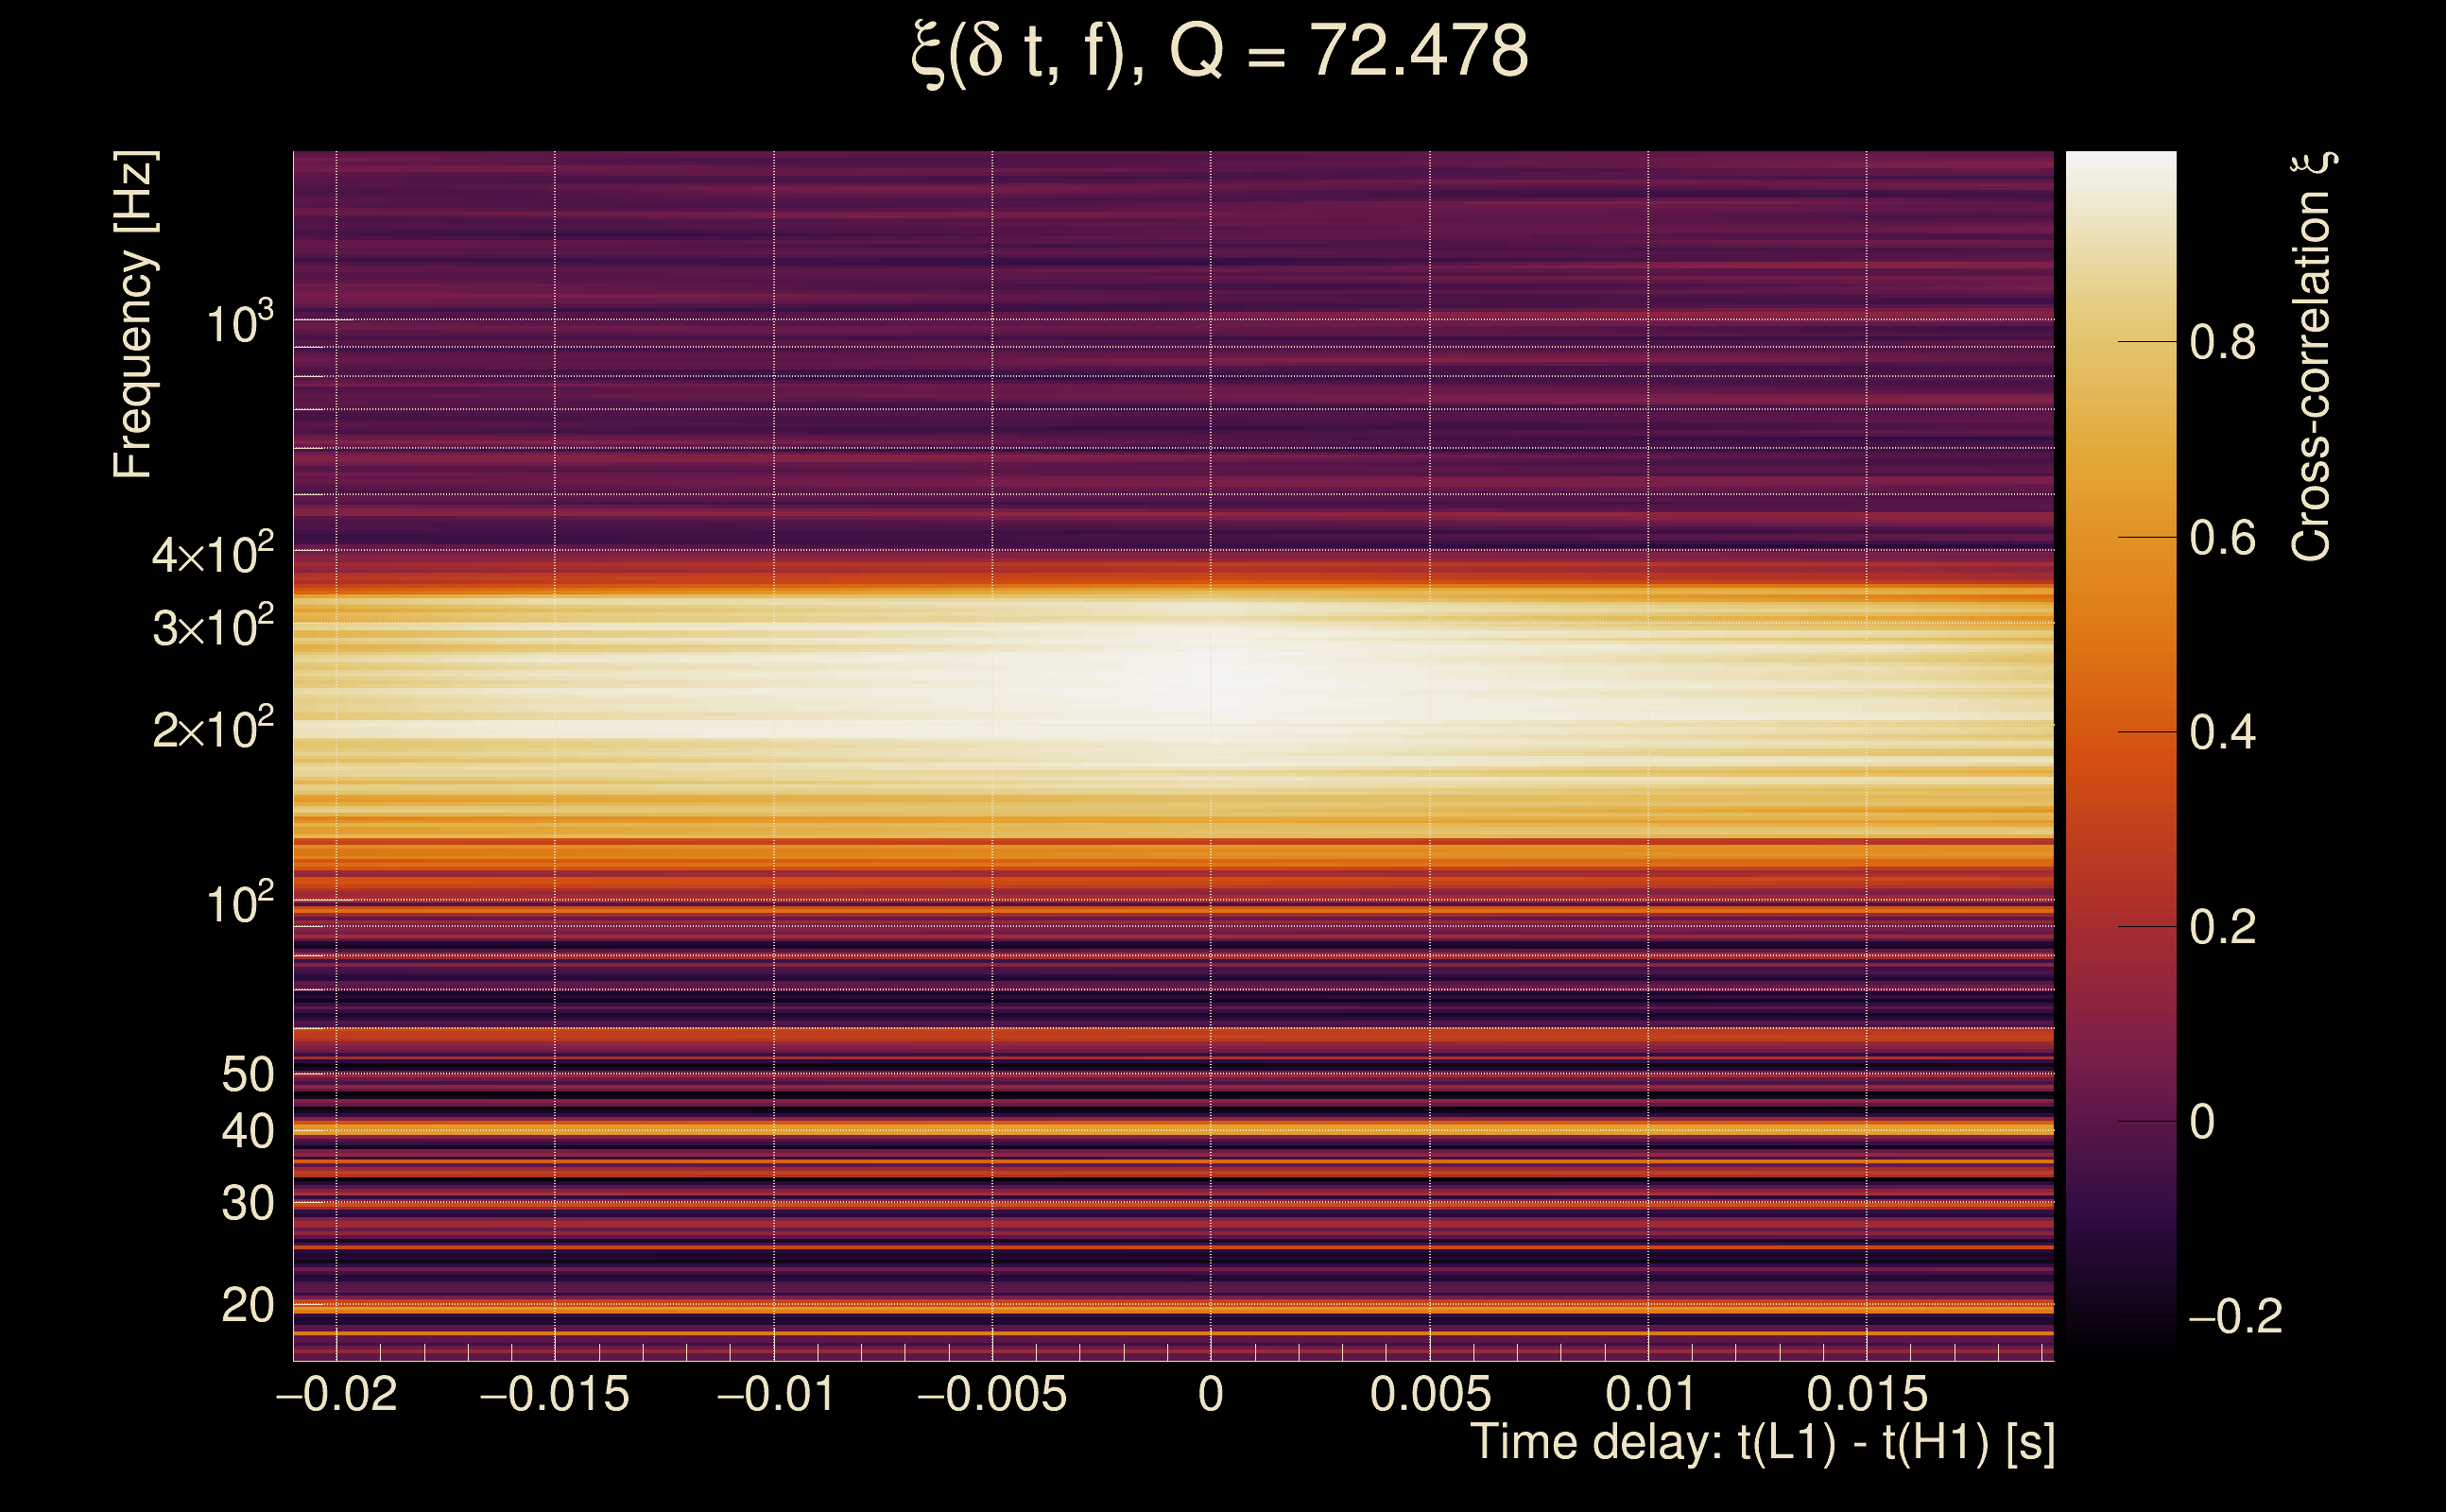Image resolution: width=2446 pixels, height=1512 pixels.
Task: Click the -0.005 time delay tick label
Action: pos(991,1394)
